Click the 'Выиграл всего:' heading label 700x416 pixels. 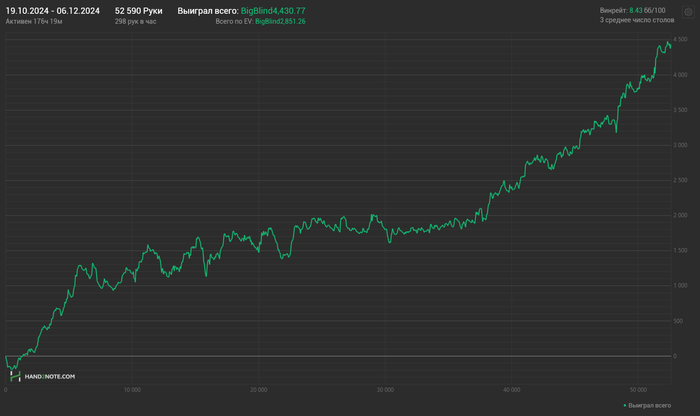pos(208,11)
